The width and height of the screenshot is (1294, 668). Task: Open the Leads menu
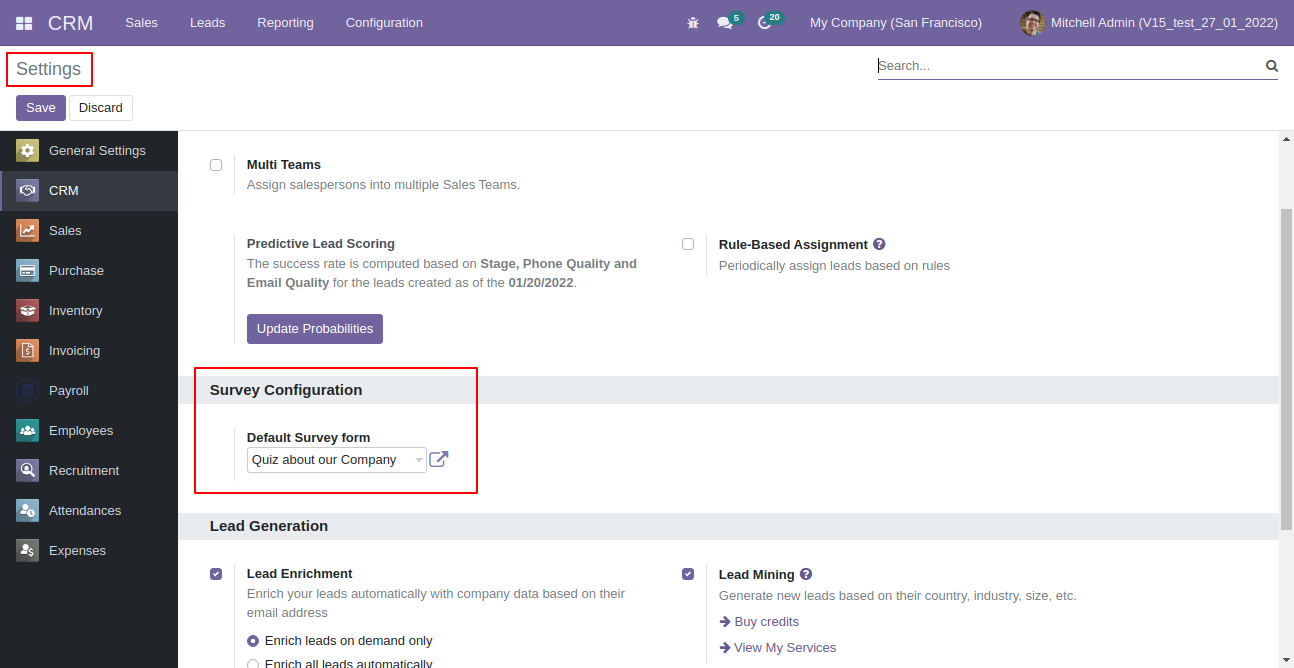pyautogui.click(x=207, y=23)
